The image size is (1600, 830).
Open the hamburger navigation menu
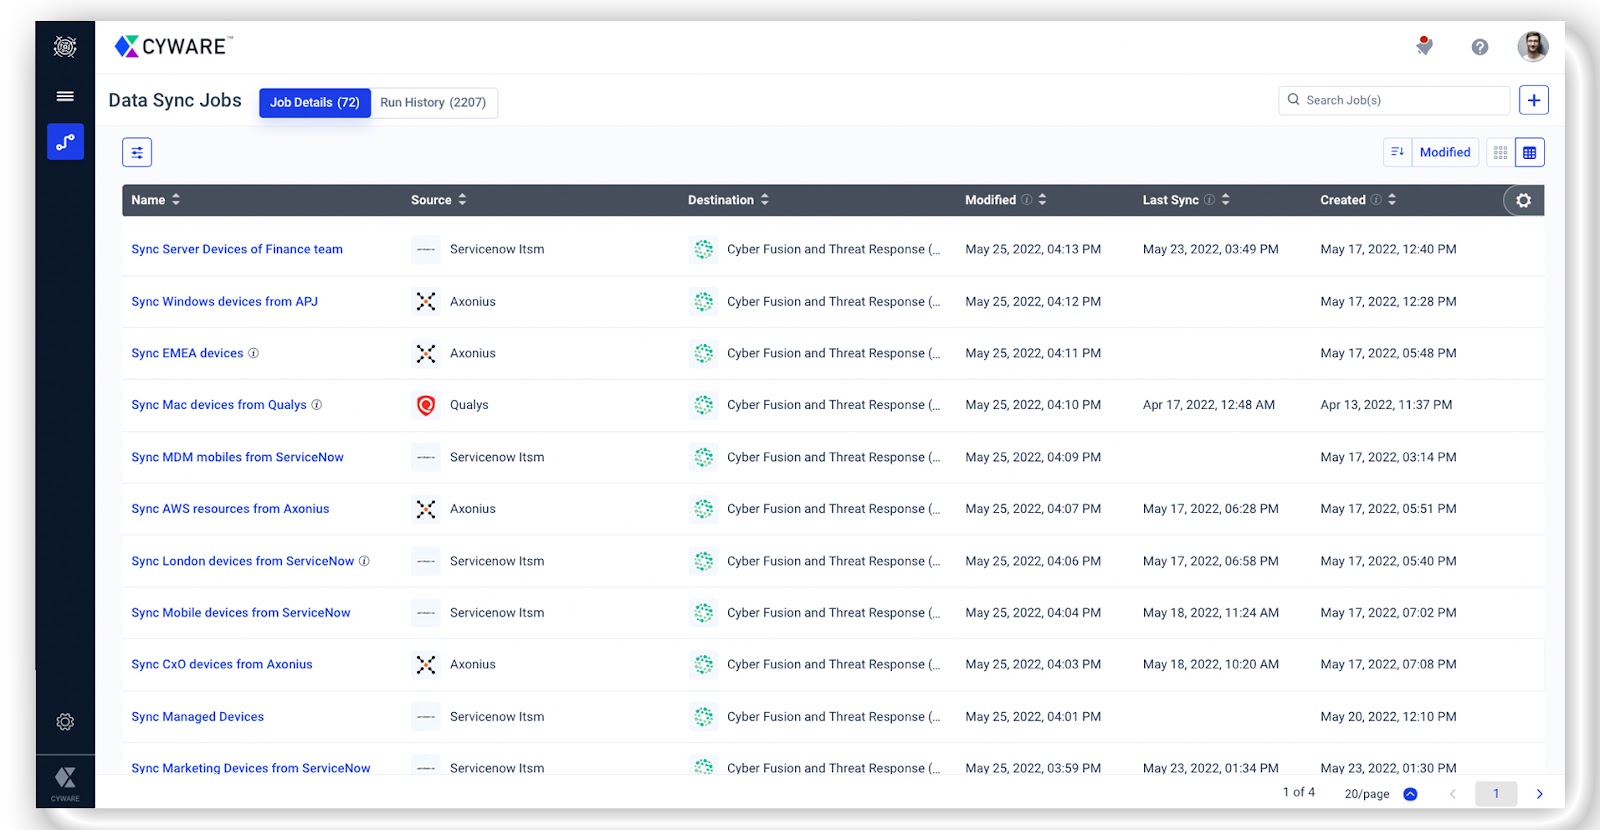pos(65,96)
